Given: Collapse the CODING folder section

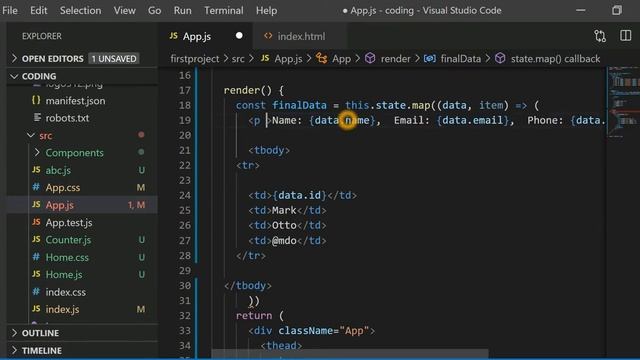Looking at the screenshot, I should click(x=39, y=76).
